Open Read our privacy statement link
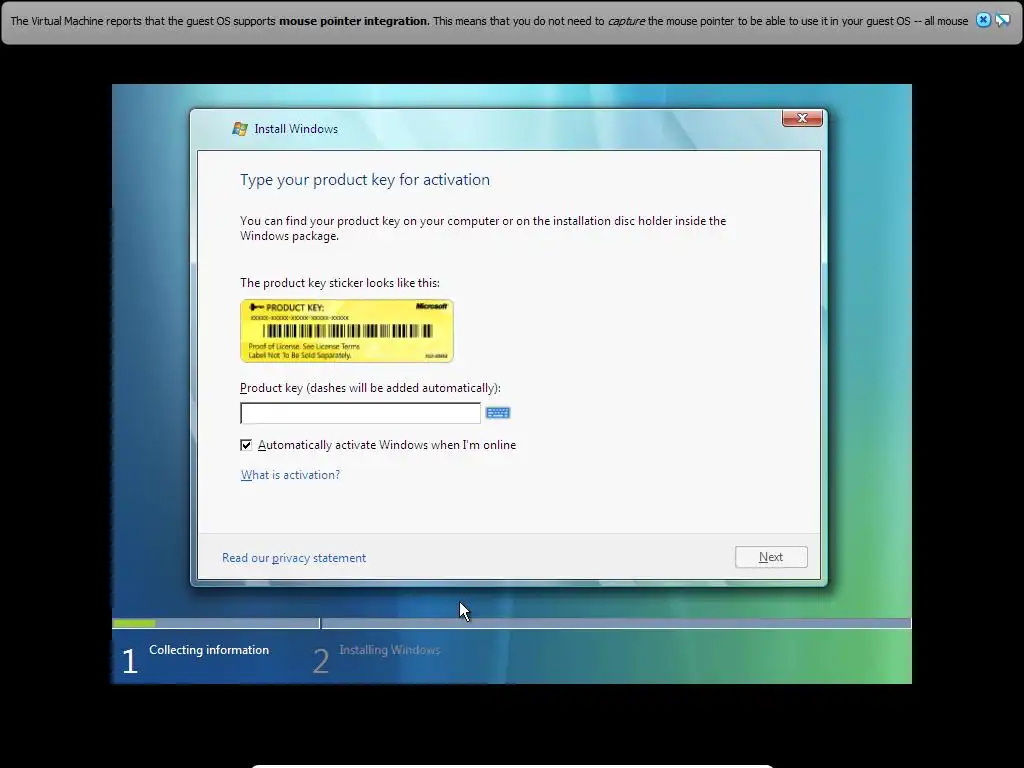Viewport: 1024px width, 768px height. (294, 558)
